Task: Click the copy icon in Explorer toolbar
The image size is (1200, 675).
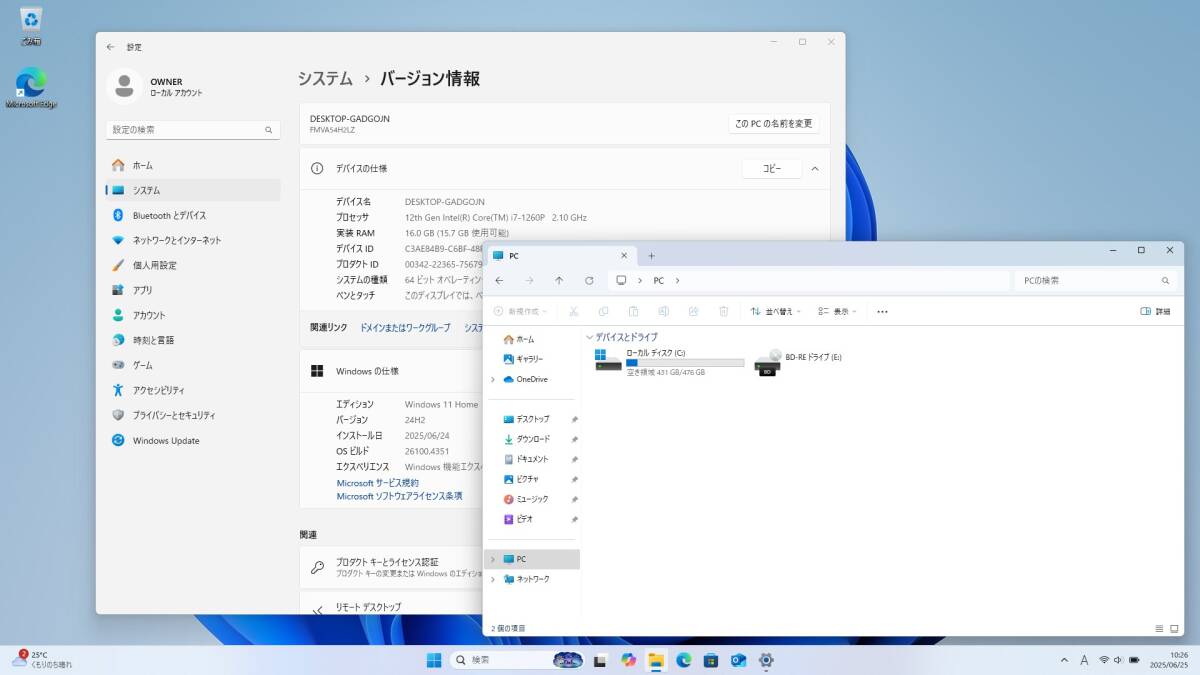Action: point(603,311)
